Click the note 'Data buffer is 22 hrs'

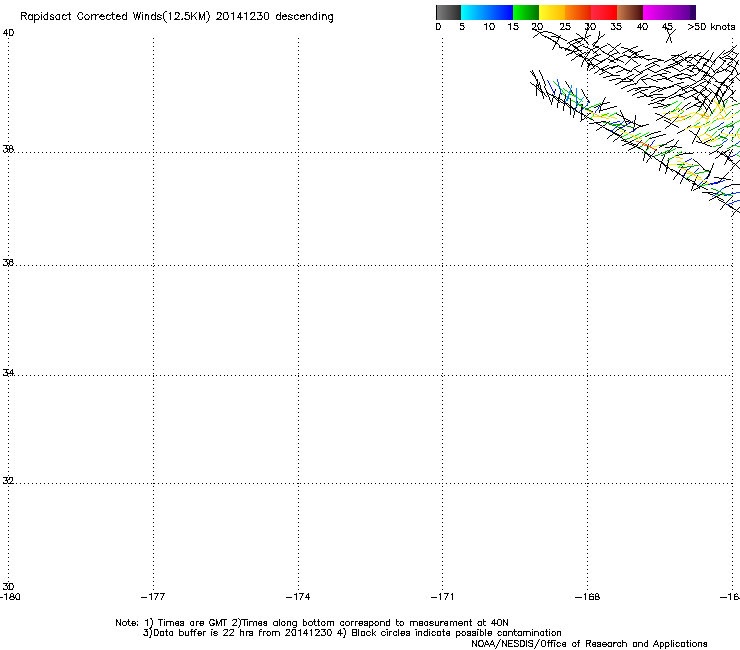[x=204, y=633]
